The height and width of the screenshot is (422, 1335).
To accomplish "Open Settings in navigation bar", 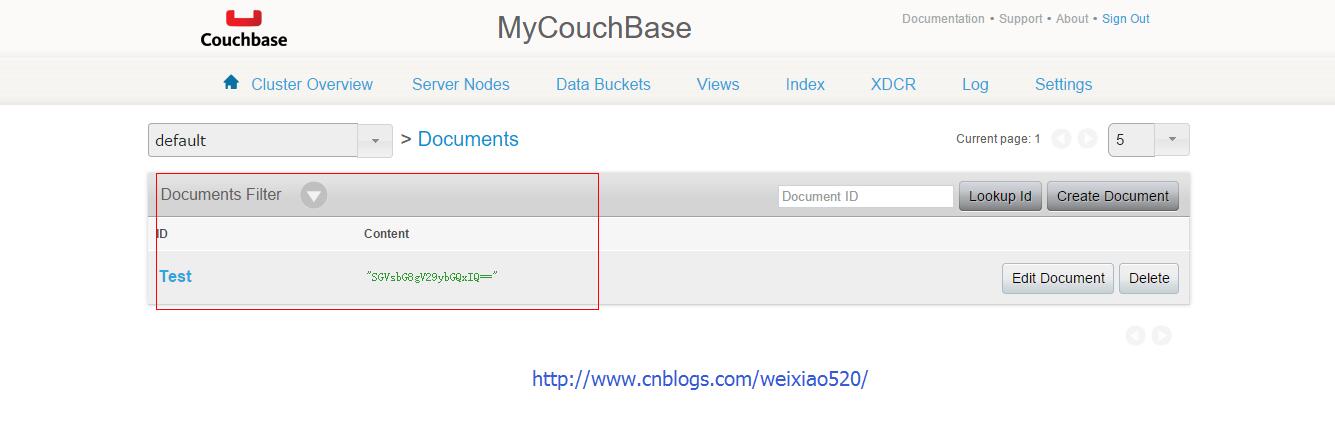I will tap(1063, 84).
